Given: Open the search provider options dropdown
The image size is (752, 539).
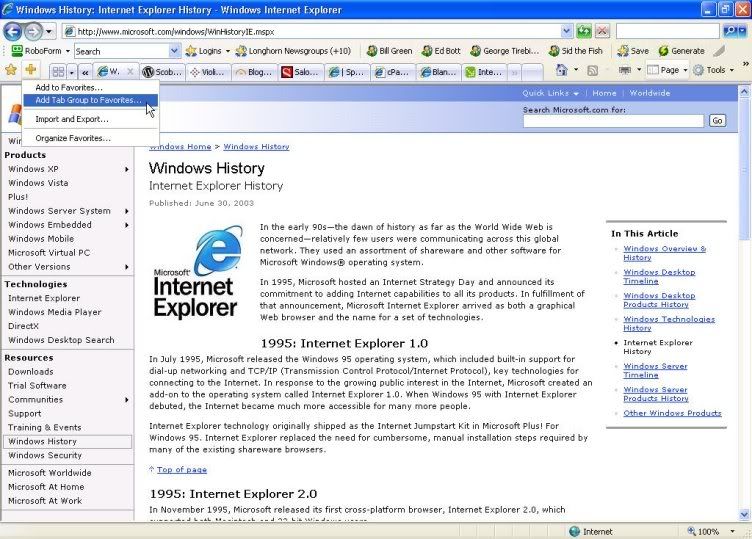Looking at the screenshot, I should coord(742,32).
